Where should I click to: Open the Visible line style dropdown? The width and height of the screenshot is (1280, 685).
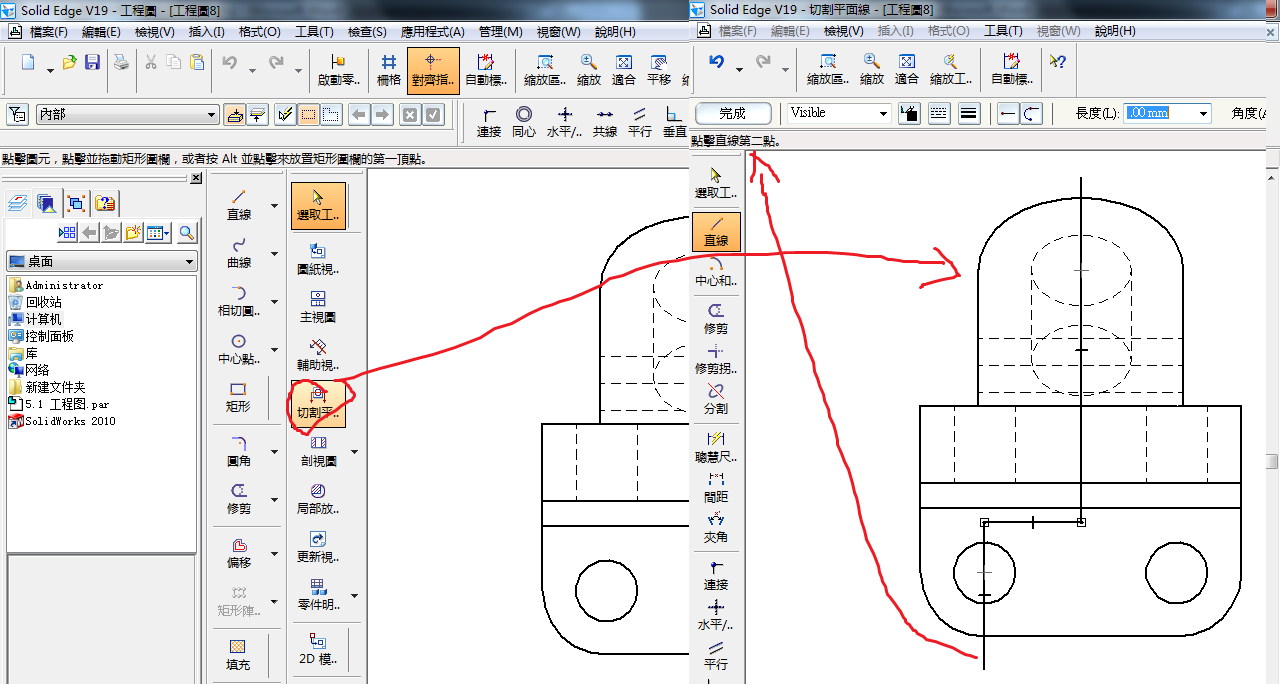coord(883,114)
